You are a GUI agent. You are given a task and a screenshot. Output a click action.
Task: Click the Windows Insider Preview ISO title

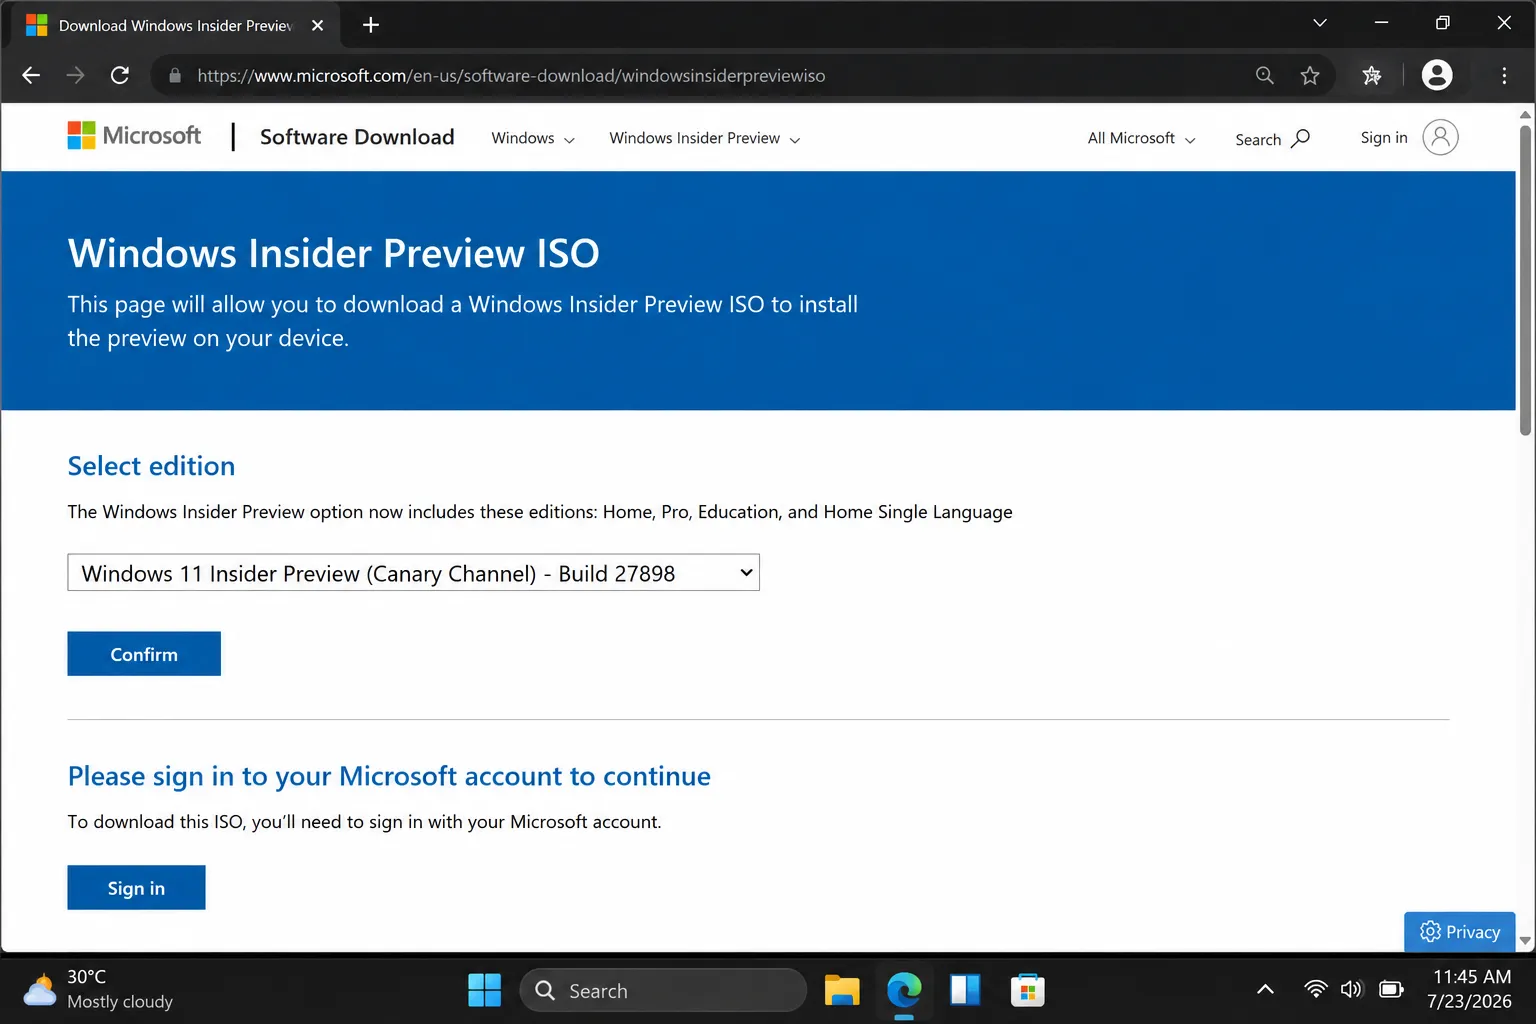[333, 253]
